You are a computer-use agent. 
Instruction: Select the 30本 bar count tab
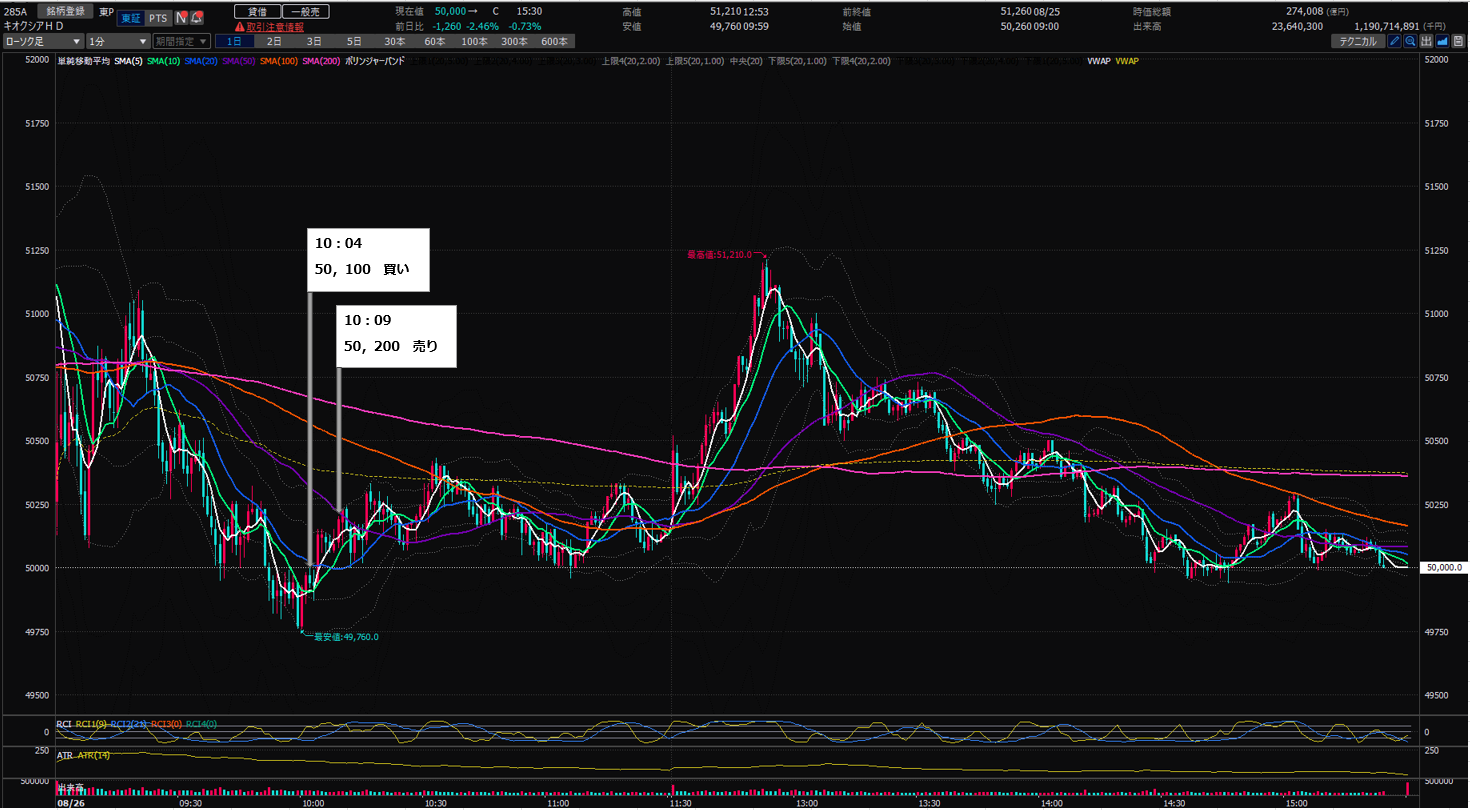coord(394,42)
